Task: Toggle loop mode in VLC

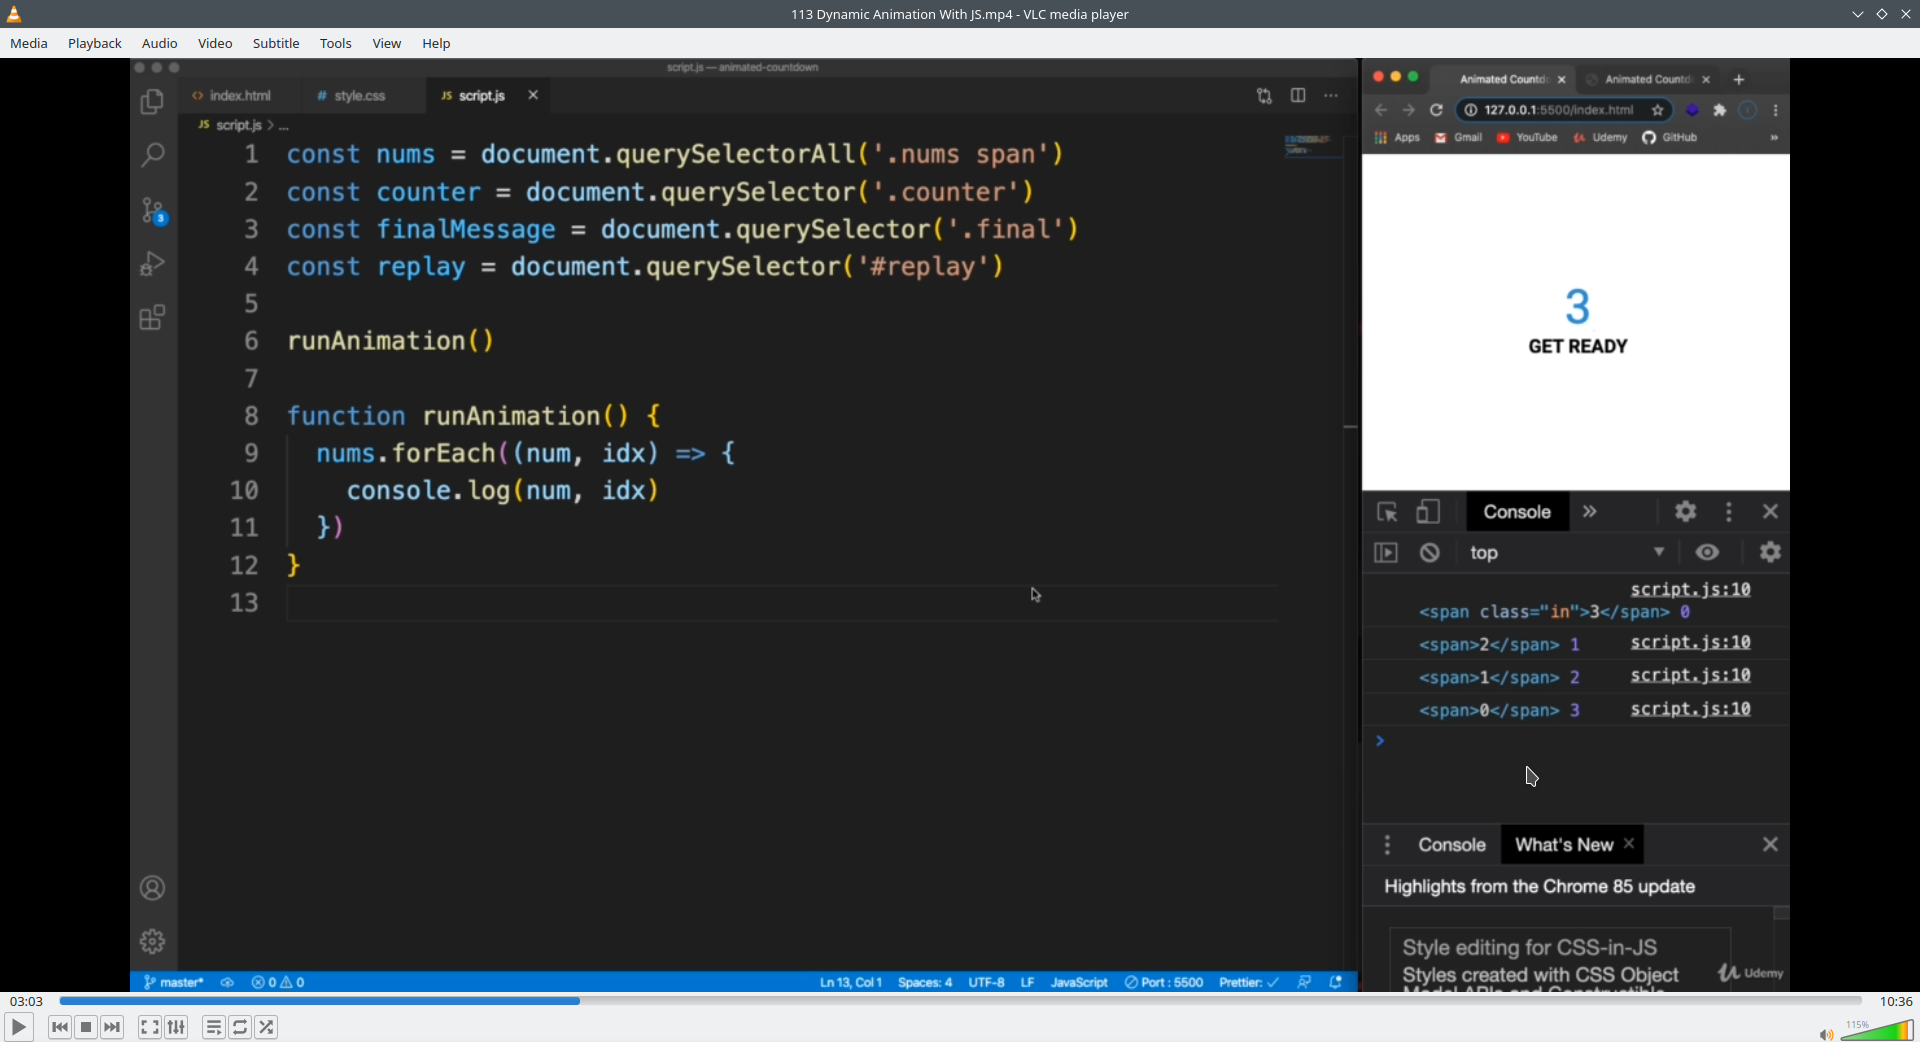Action: pyautogui.click(x=240, y=1027)
